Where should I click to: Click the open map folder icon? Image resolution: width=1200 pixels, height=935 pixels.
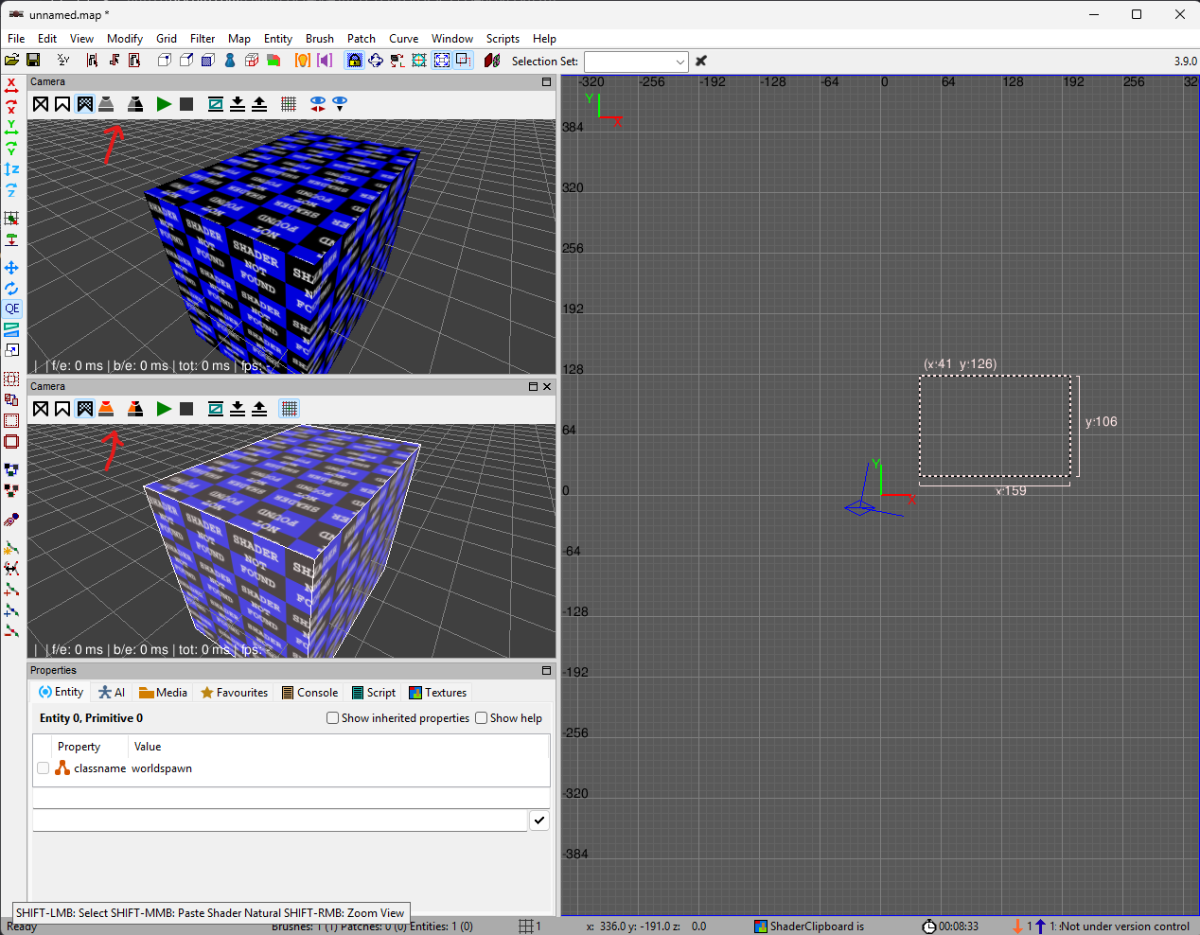point(12,61)
